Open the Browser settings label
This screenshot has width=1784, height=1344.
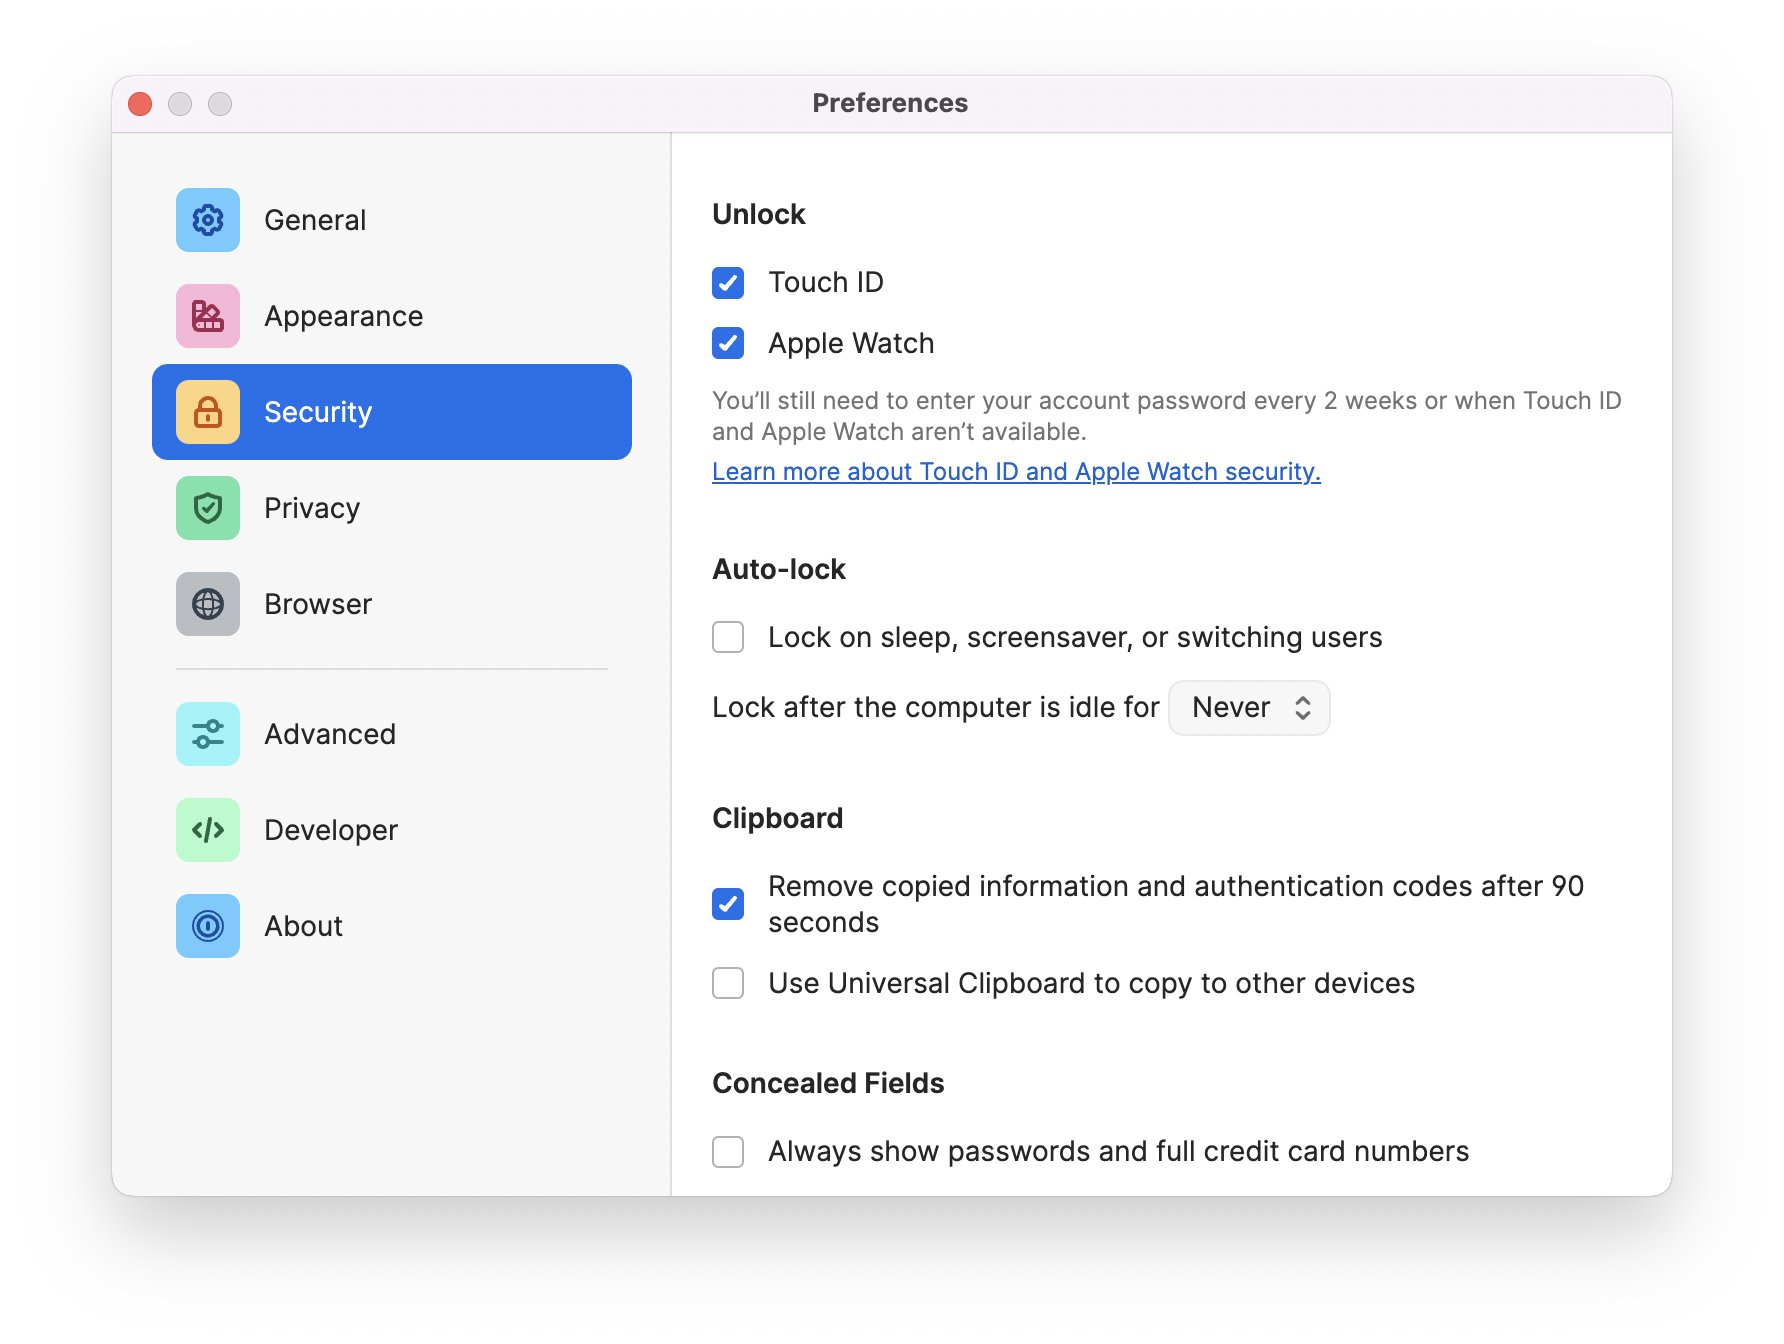[318, 604]
